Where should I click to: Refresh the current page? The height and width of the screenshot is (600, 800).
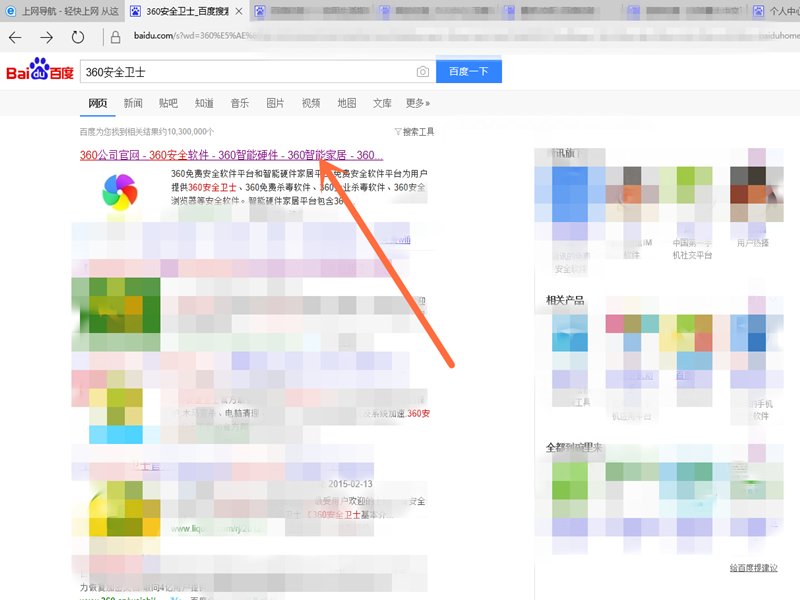point(78,36)
